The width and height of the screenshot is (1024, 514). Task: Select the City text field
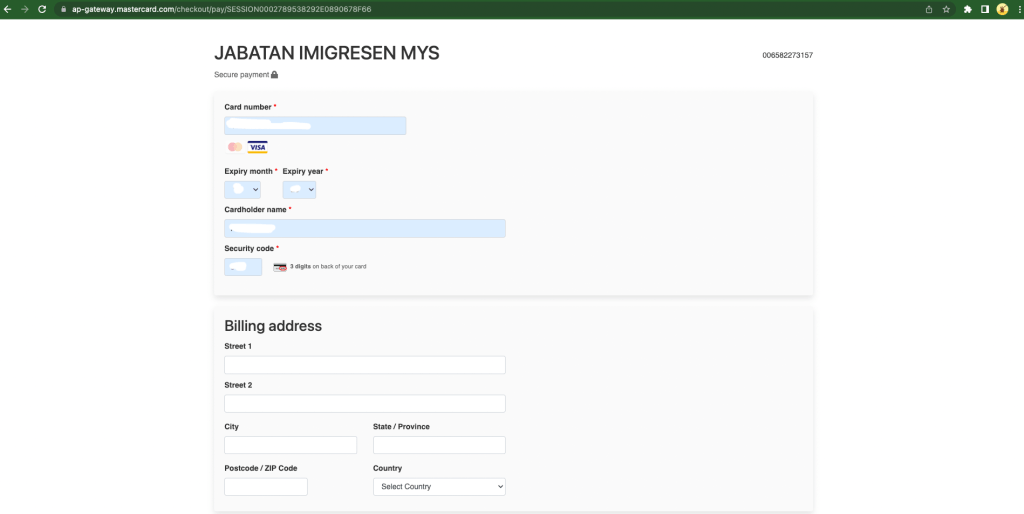(291, 445)
